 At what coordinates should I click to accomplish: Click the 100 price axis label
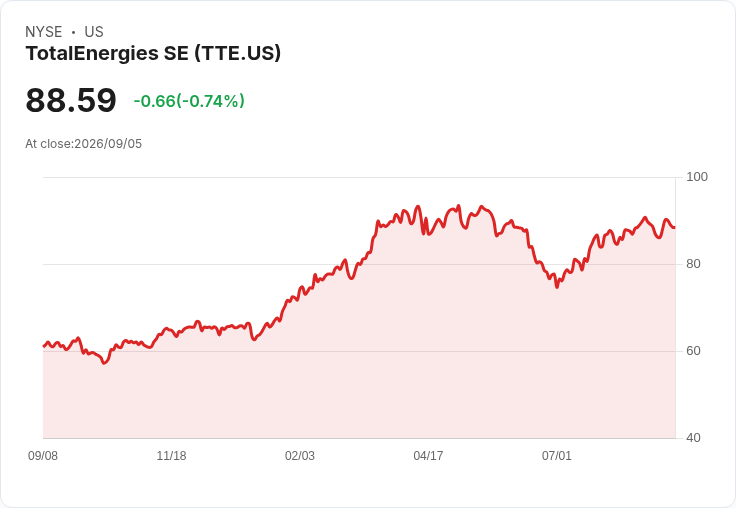[697, 177]
